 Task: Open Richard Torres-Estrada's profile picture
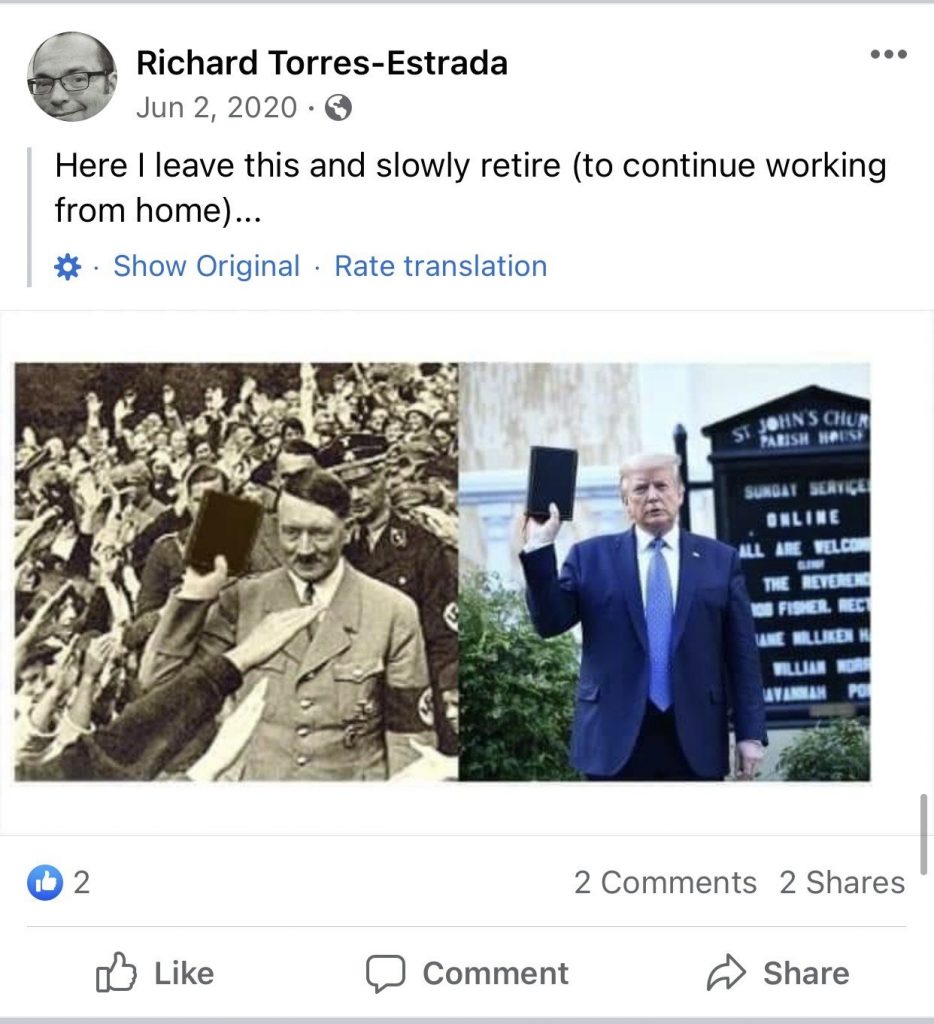click(72, 76)
